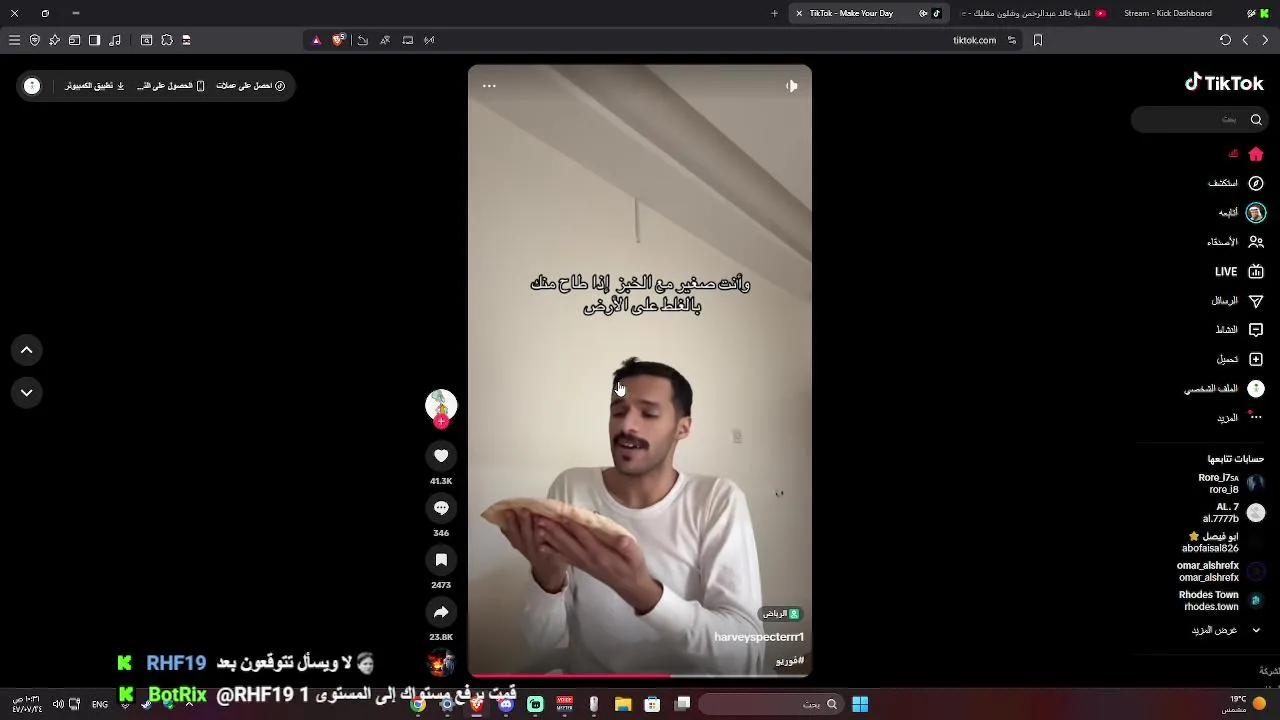Image resolution: width=1280 pixels, height=720 pixels.
Task: Open the LIVE section
Action: tap(1239, 271)
